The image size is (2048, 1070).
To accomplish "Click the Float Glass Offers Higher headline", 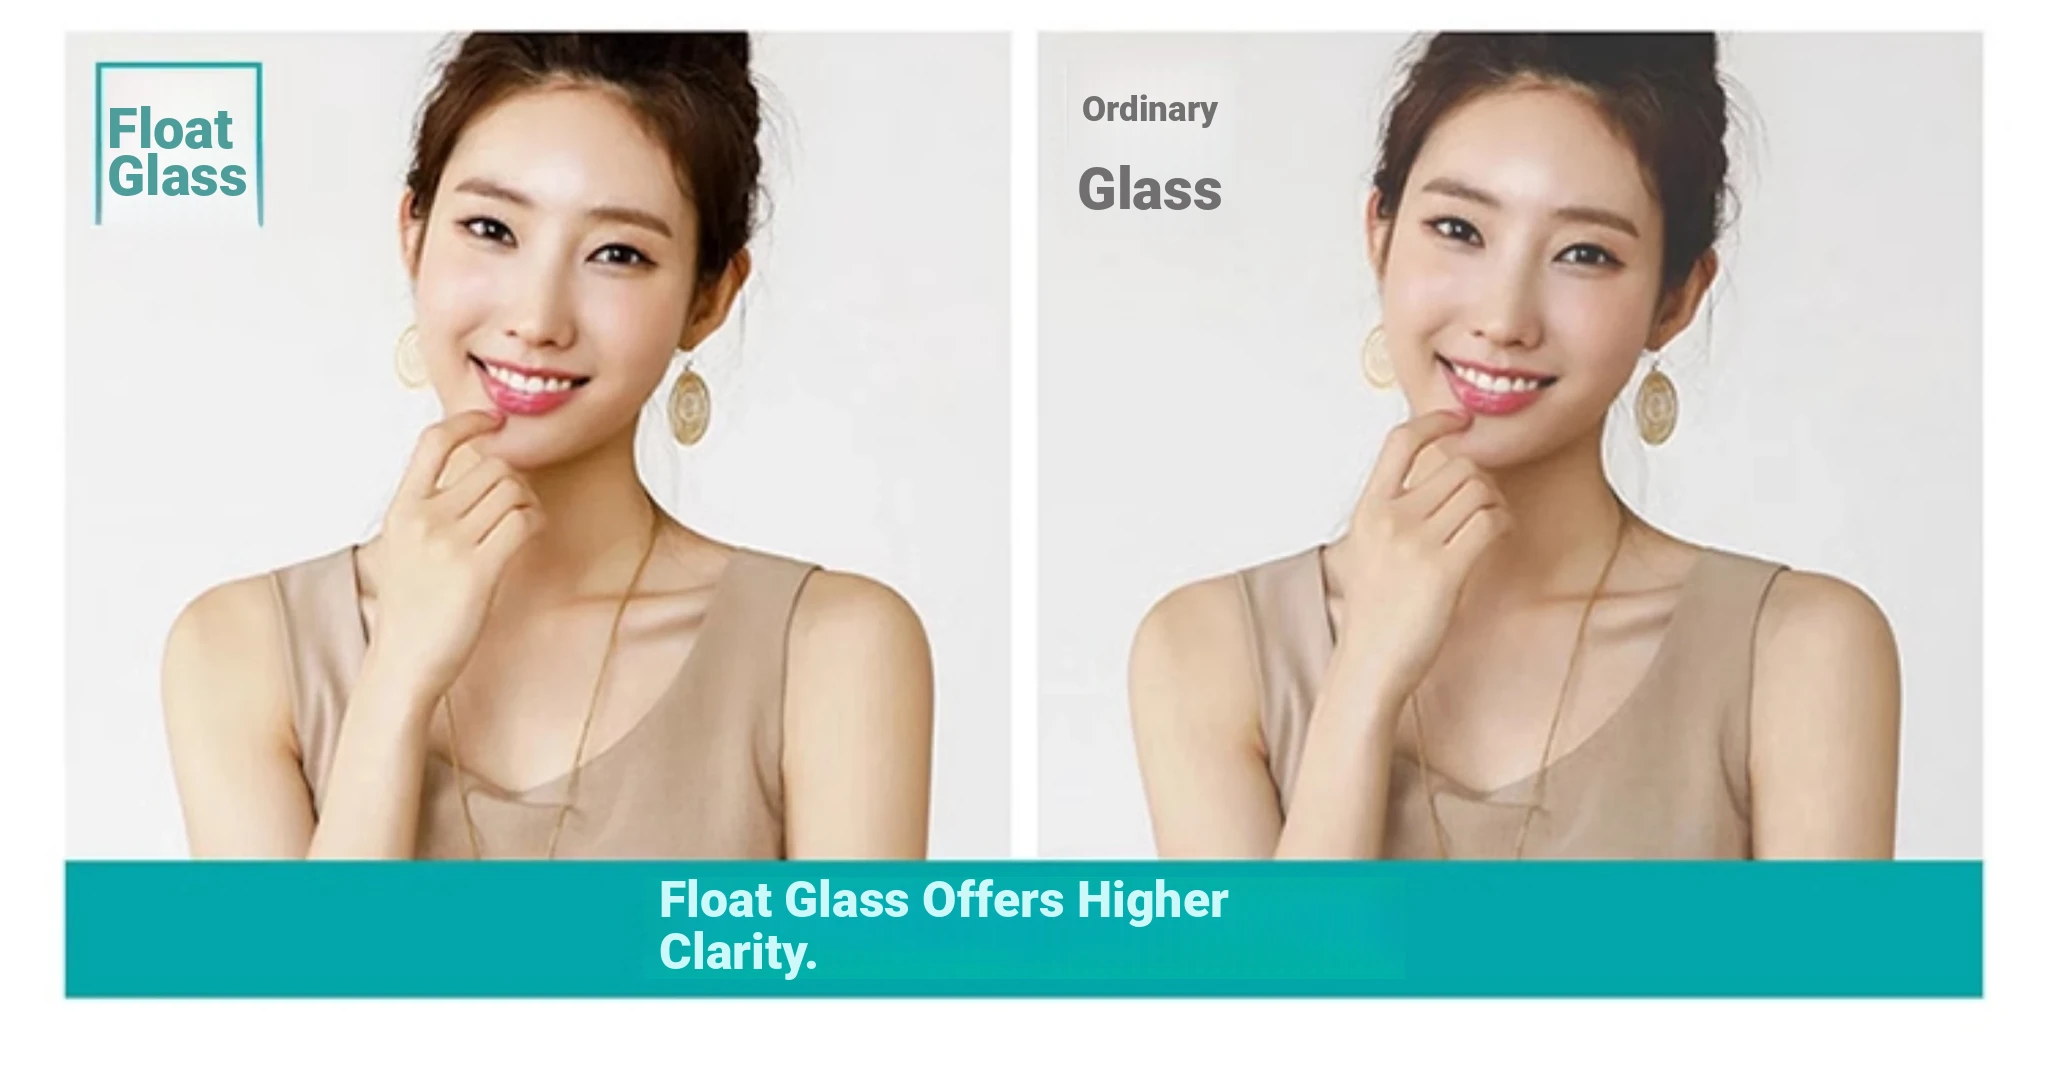I will pyautogui.click(x=943, y=900).
